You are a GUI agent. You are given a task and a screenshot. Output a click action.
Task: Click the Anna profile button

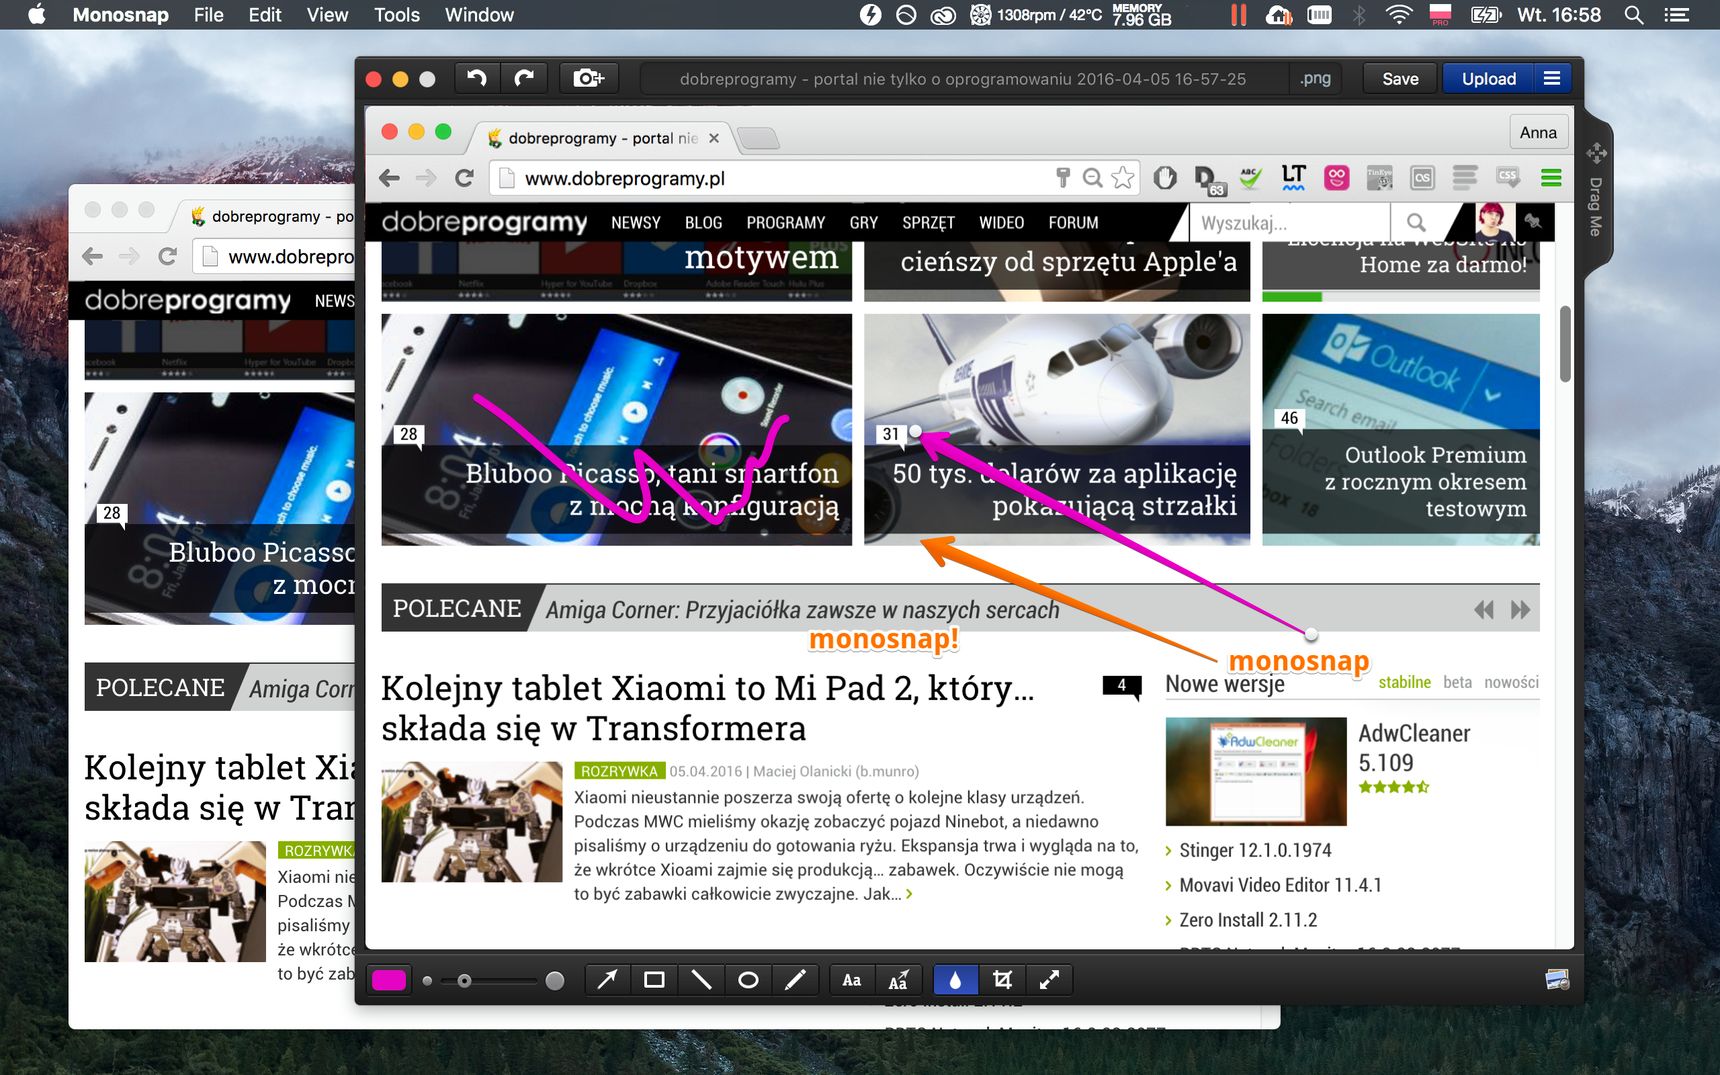coord(1538,132)
